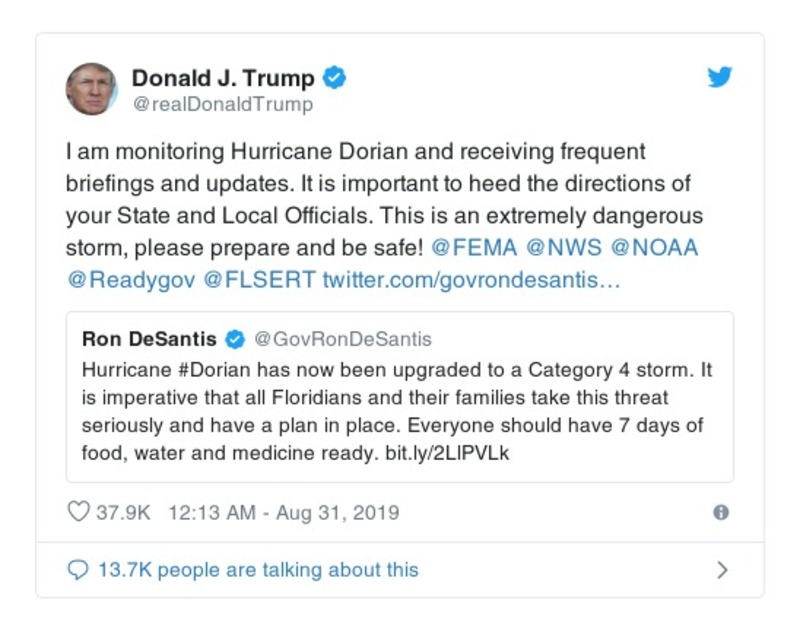Expand conversation with the right chevron
Screen dimensions: 800x632
click(x=722, y=570)
